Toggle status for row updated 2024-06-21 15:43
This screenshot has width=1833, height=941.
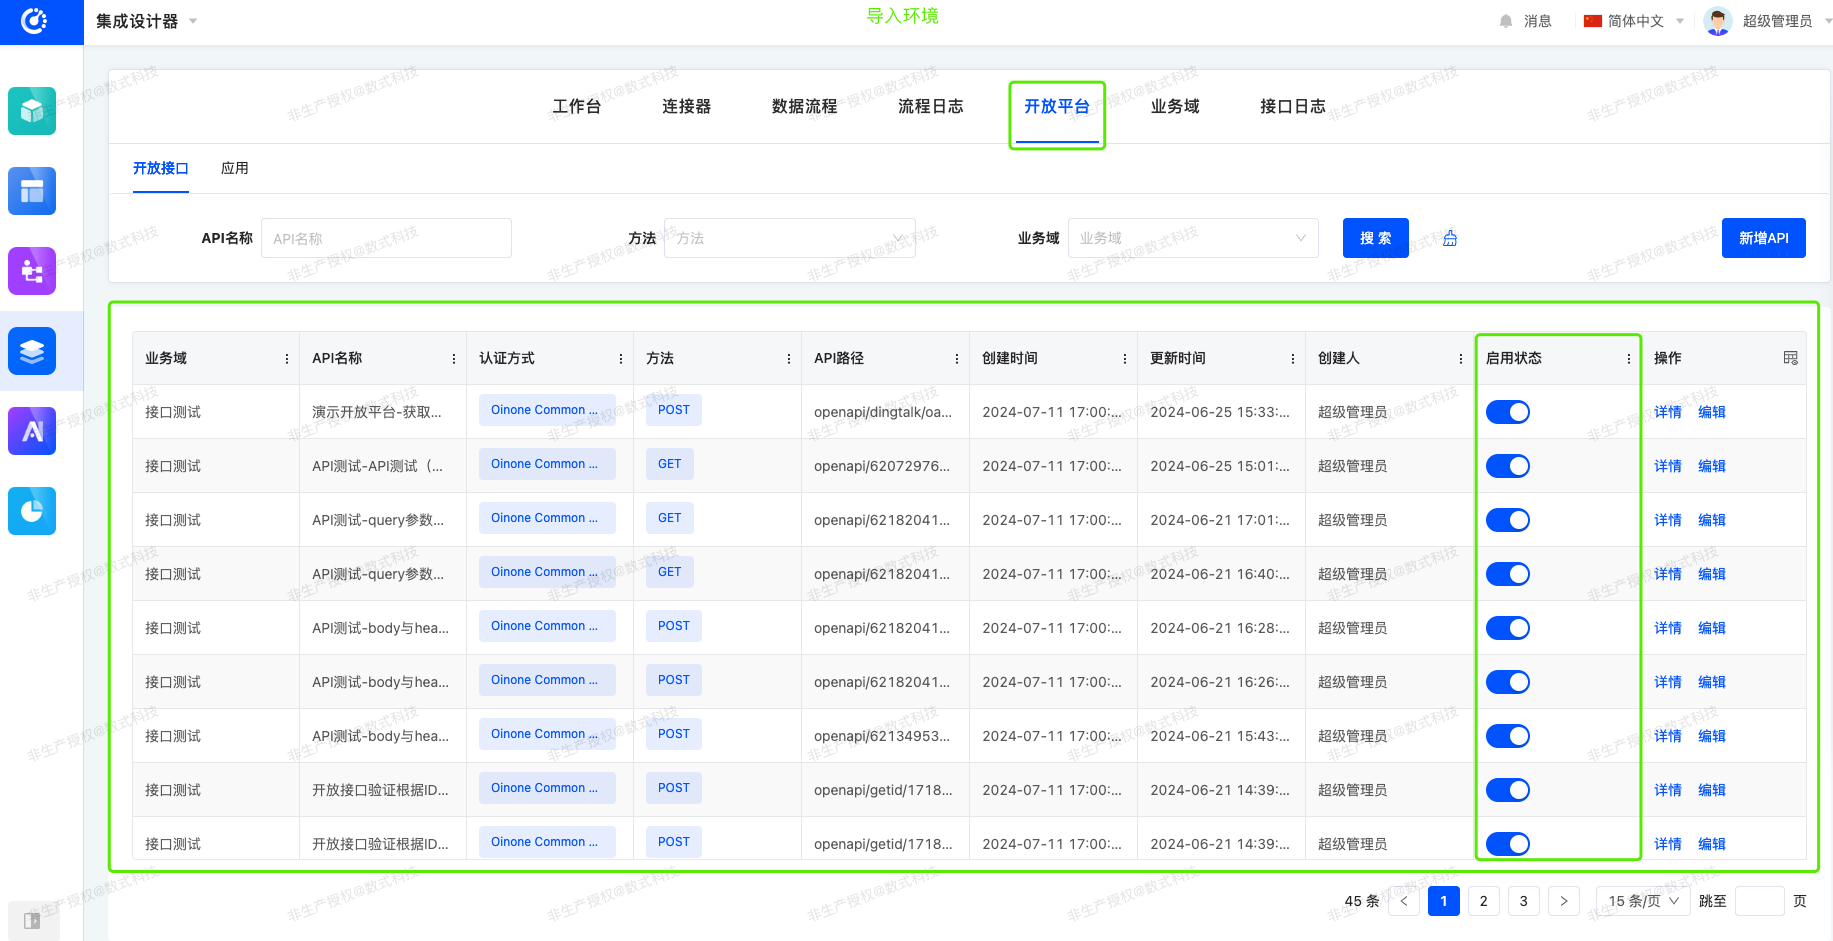point(1508,736)
